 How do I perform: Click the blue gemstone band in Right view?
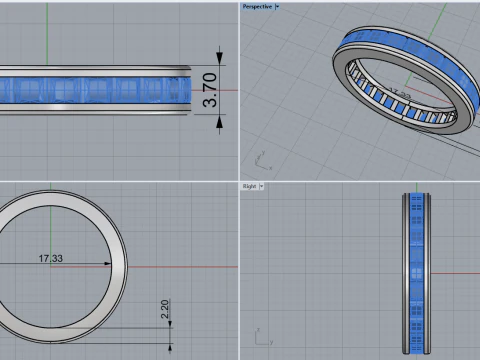(416, 273)
